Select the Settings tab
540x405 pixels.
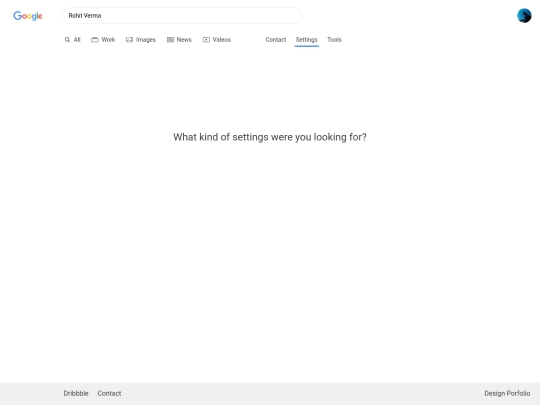click(x=307, y=40)
